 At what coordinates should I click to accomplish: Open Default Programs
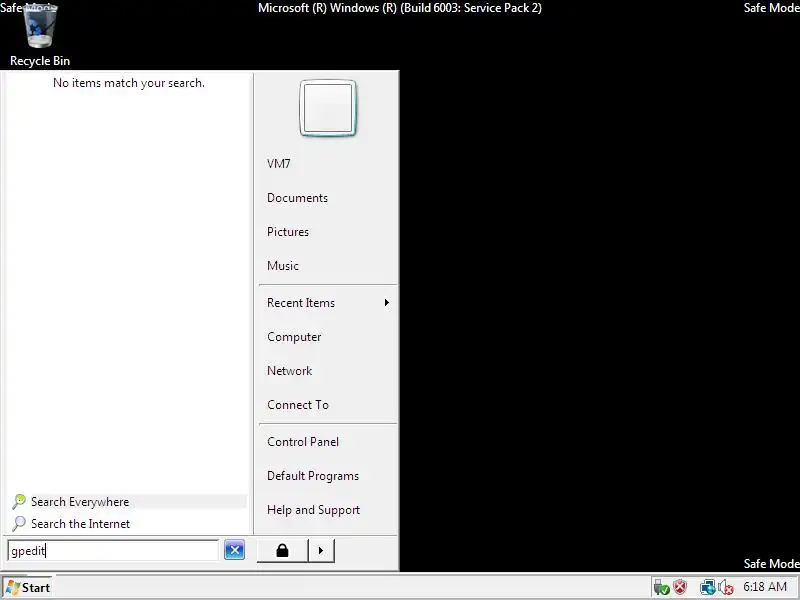pos(313,476)
